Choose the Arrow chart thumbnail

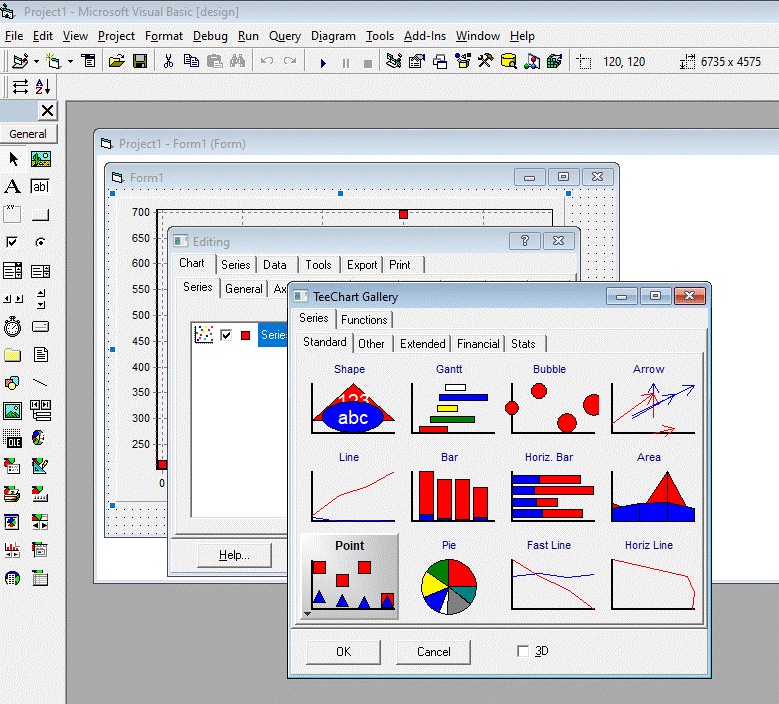pyautogui.click(x=649, y=402)
